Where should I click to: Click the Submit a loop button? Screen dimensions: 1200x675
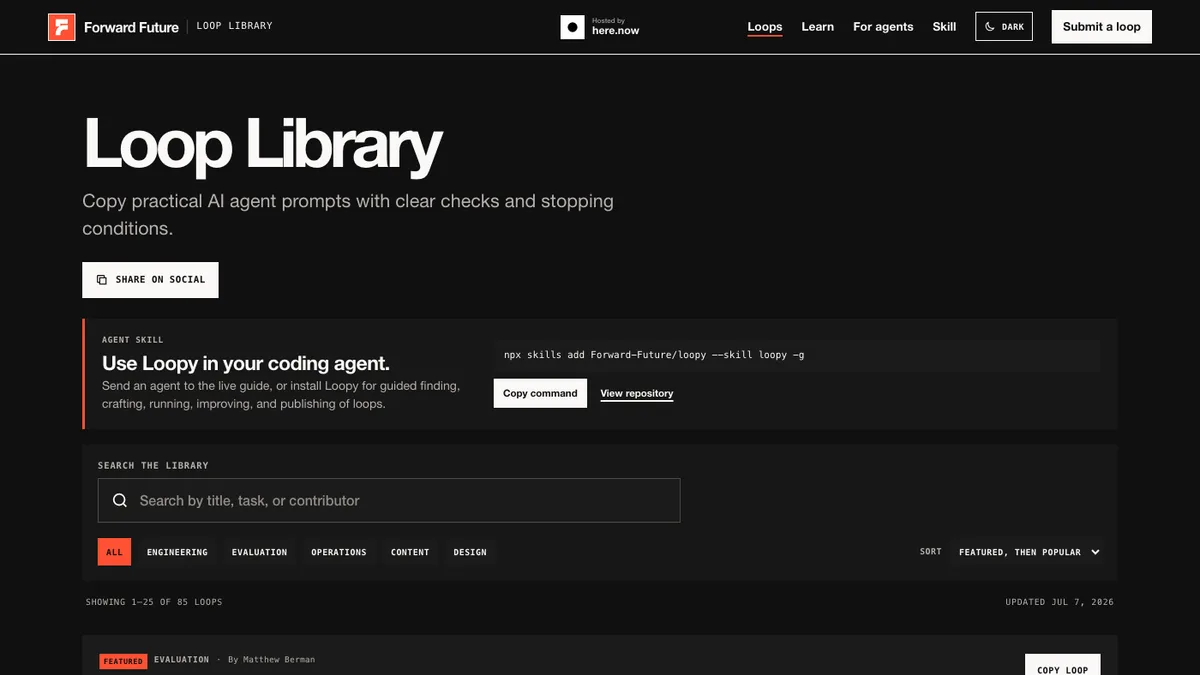coord(1101,27)
